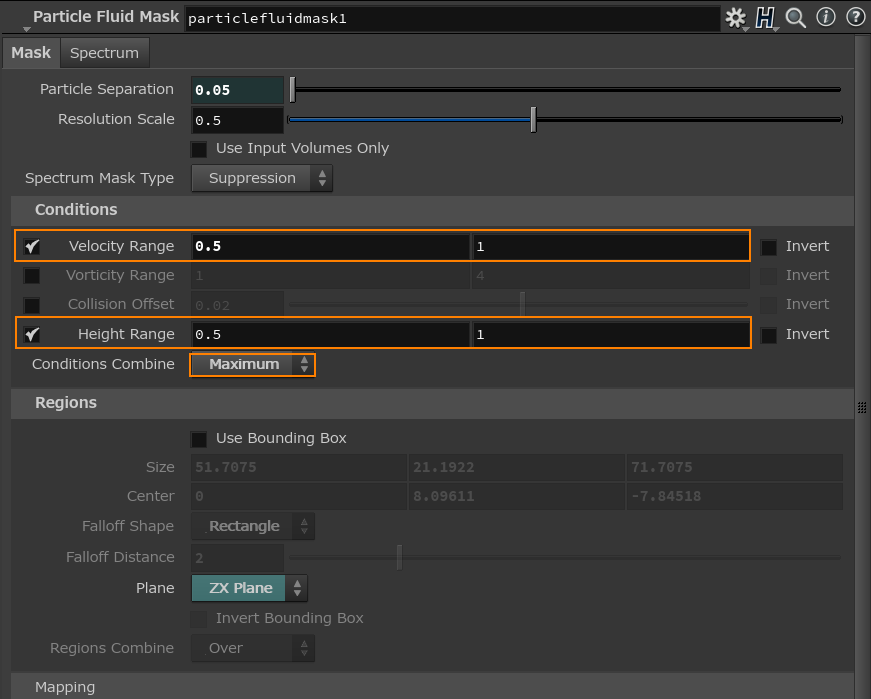Click the Particle Separation label

[x=107, y=89]
